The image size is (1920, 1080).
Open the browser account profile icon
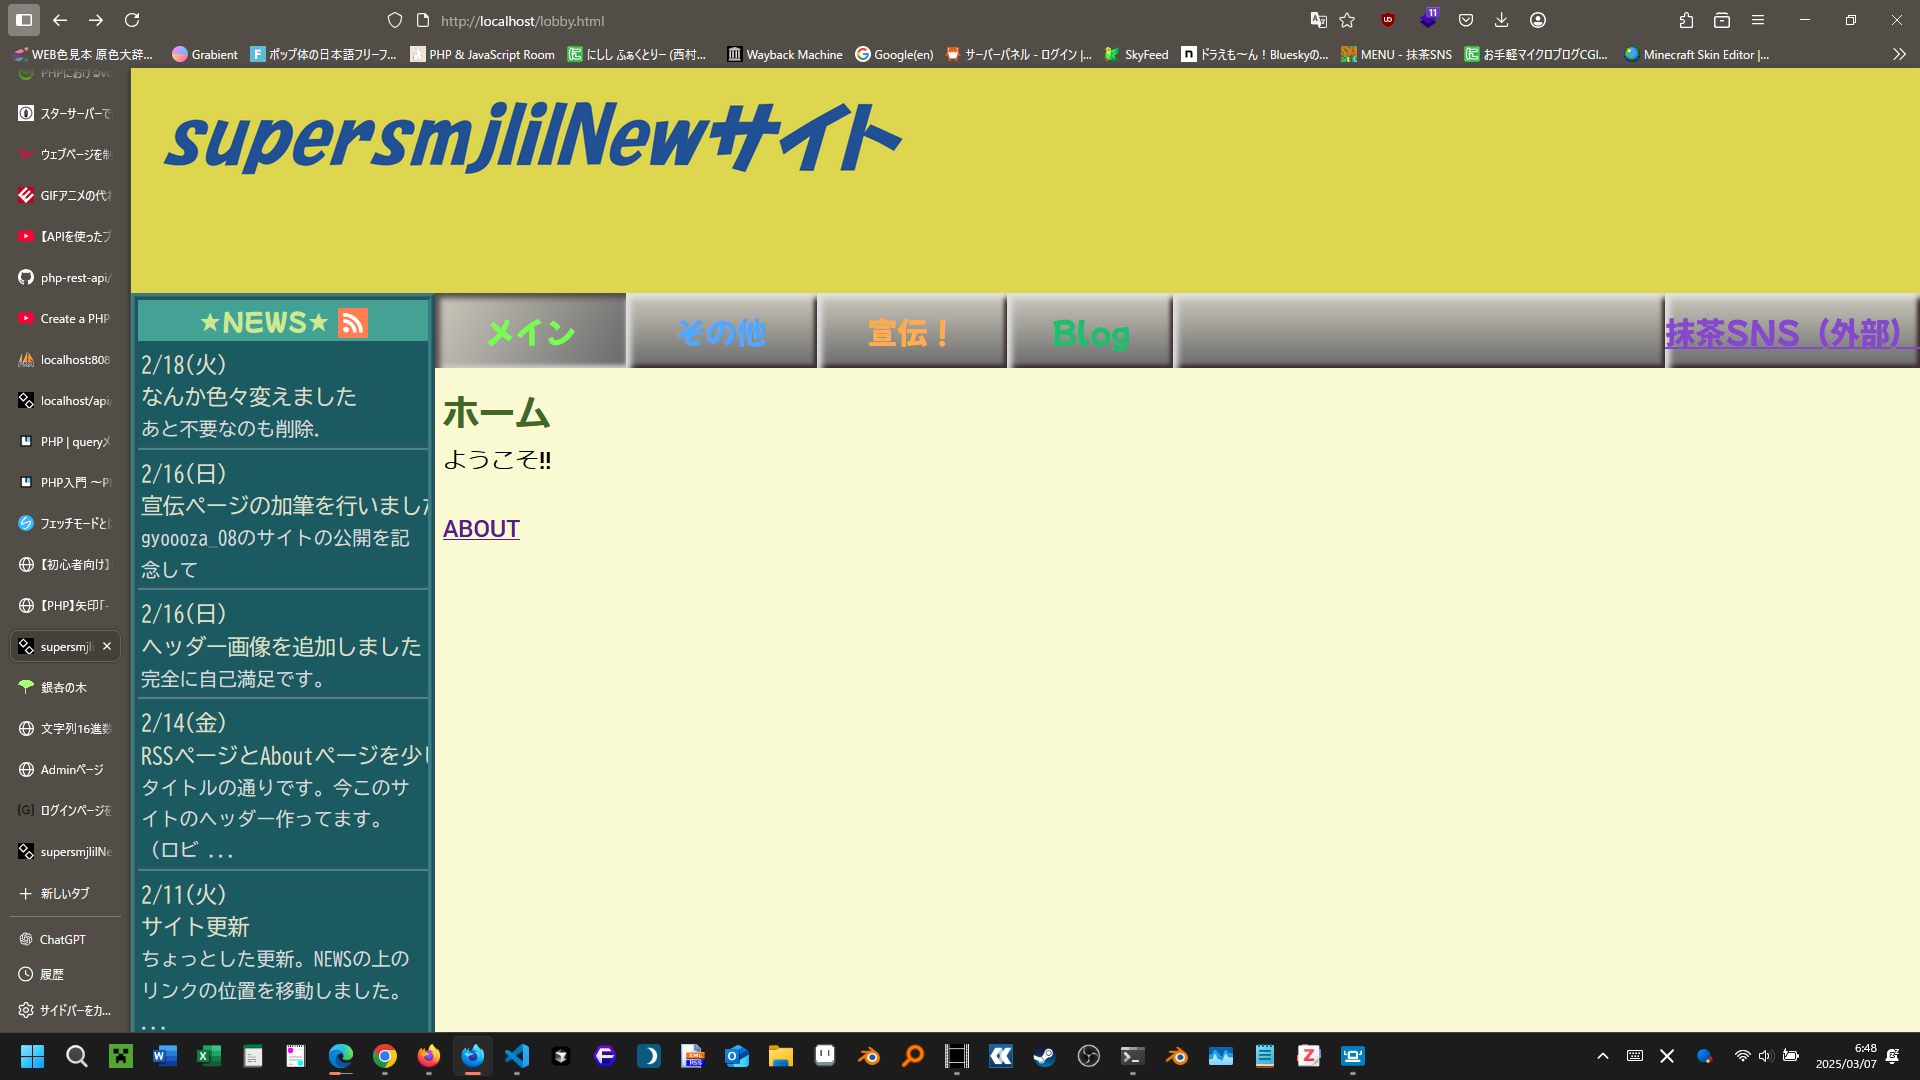(1539, 20)
